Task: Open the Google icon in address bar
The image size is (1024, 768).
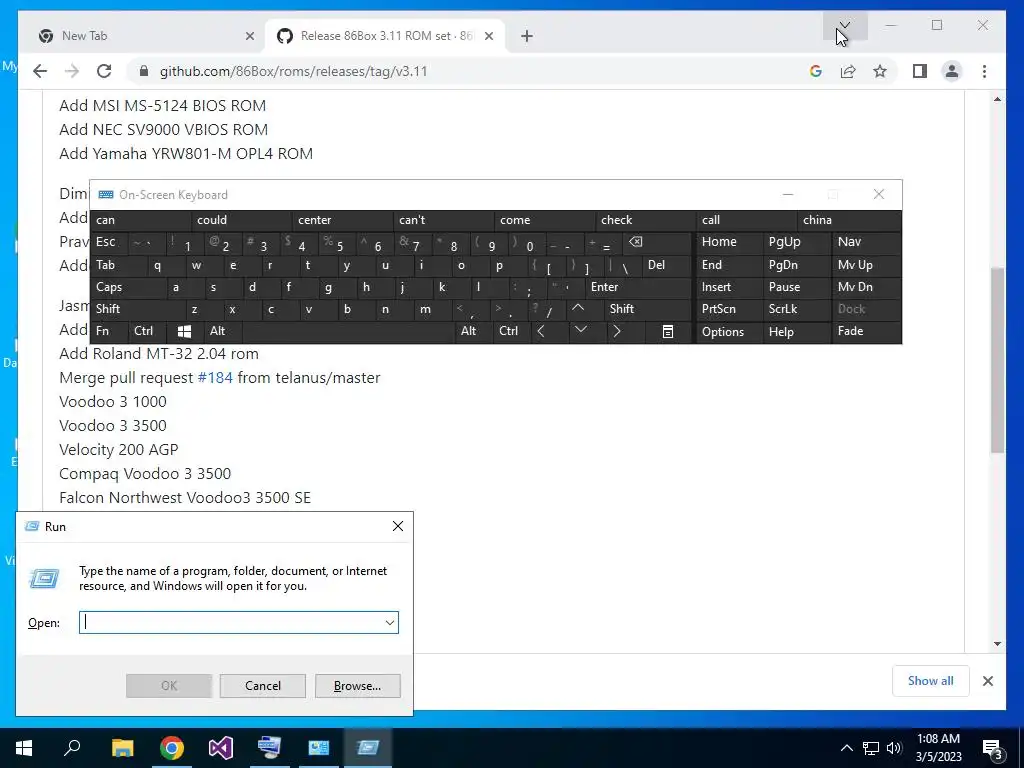Action: (x=816, y=71)
